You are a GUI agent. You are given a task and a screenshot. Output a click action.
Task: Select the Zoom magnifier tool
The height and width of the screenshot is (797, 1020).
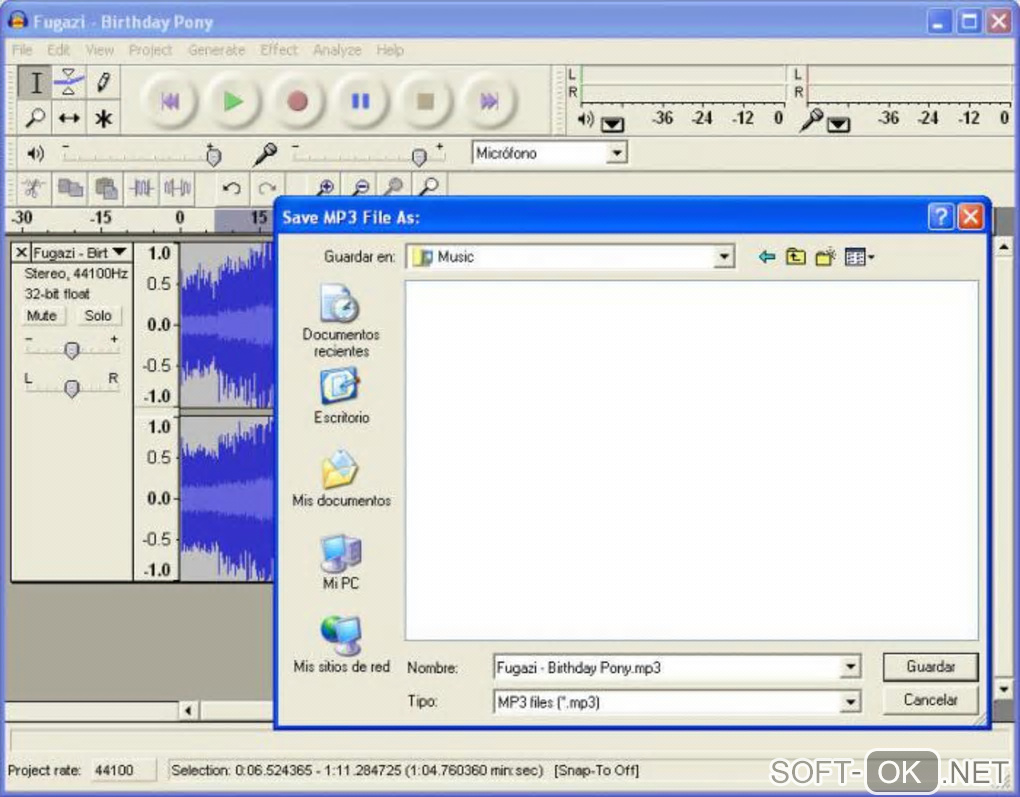pos(35,117)
